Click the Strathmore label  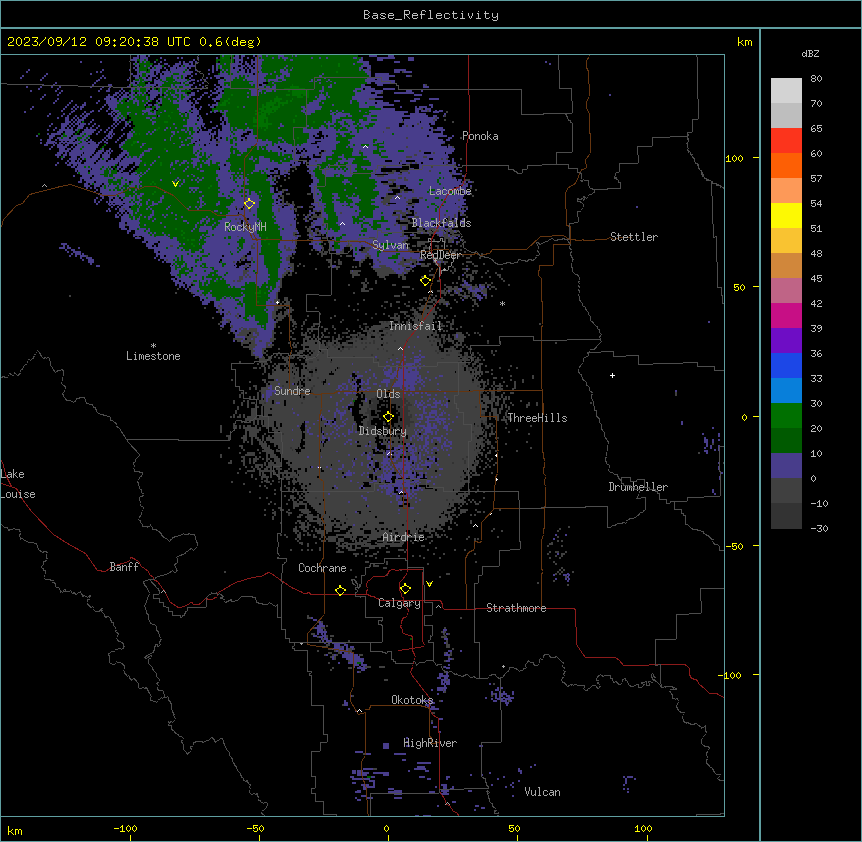pyautogui.click(x=516, y=608)
